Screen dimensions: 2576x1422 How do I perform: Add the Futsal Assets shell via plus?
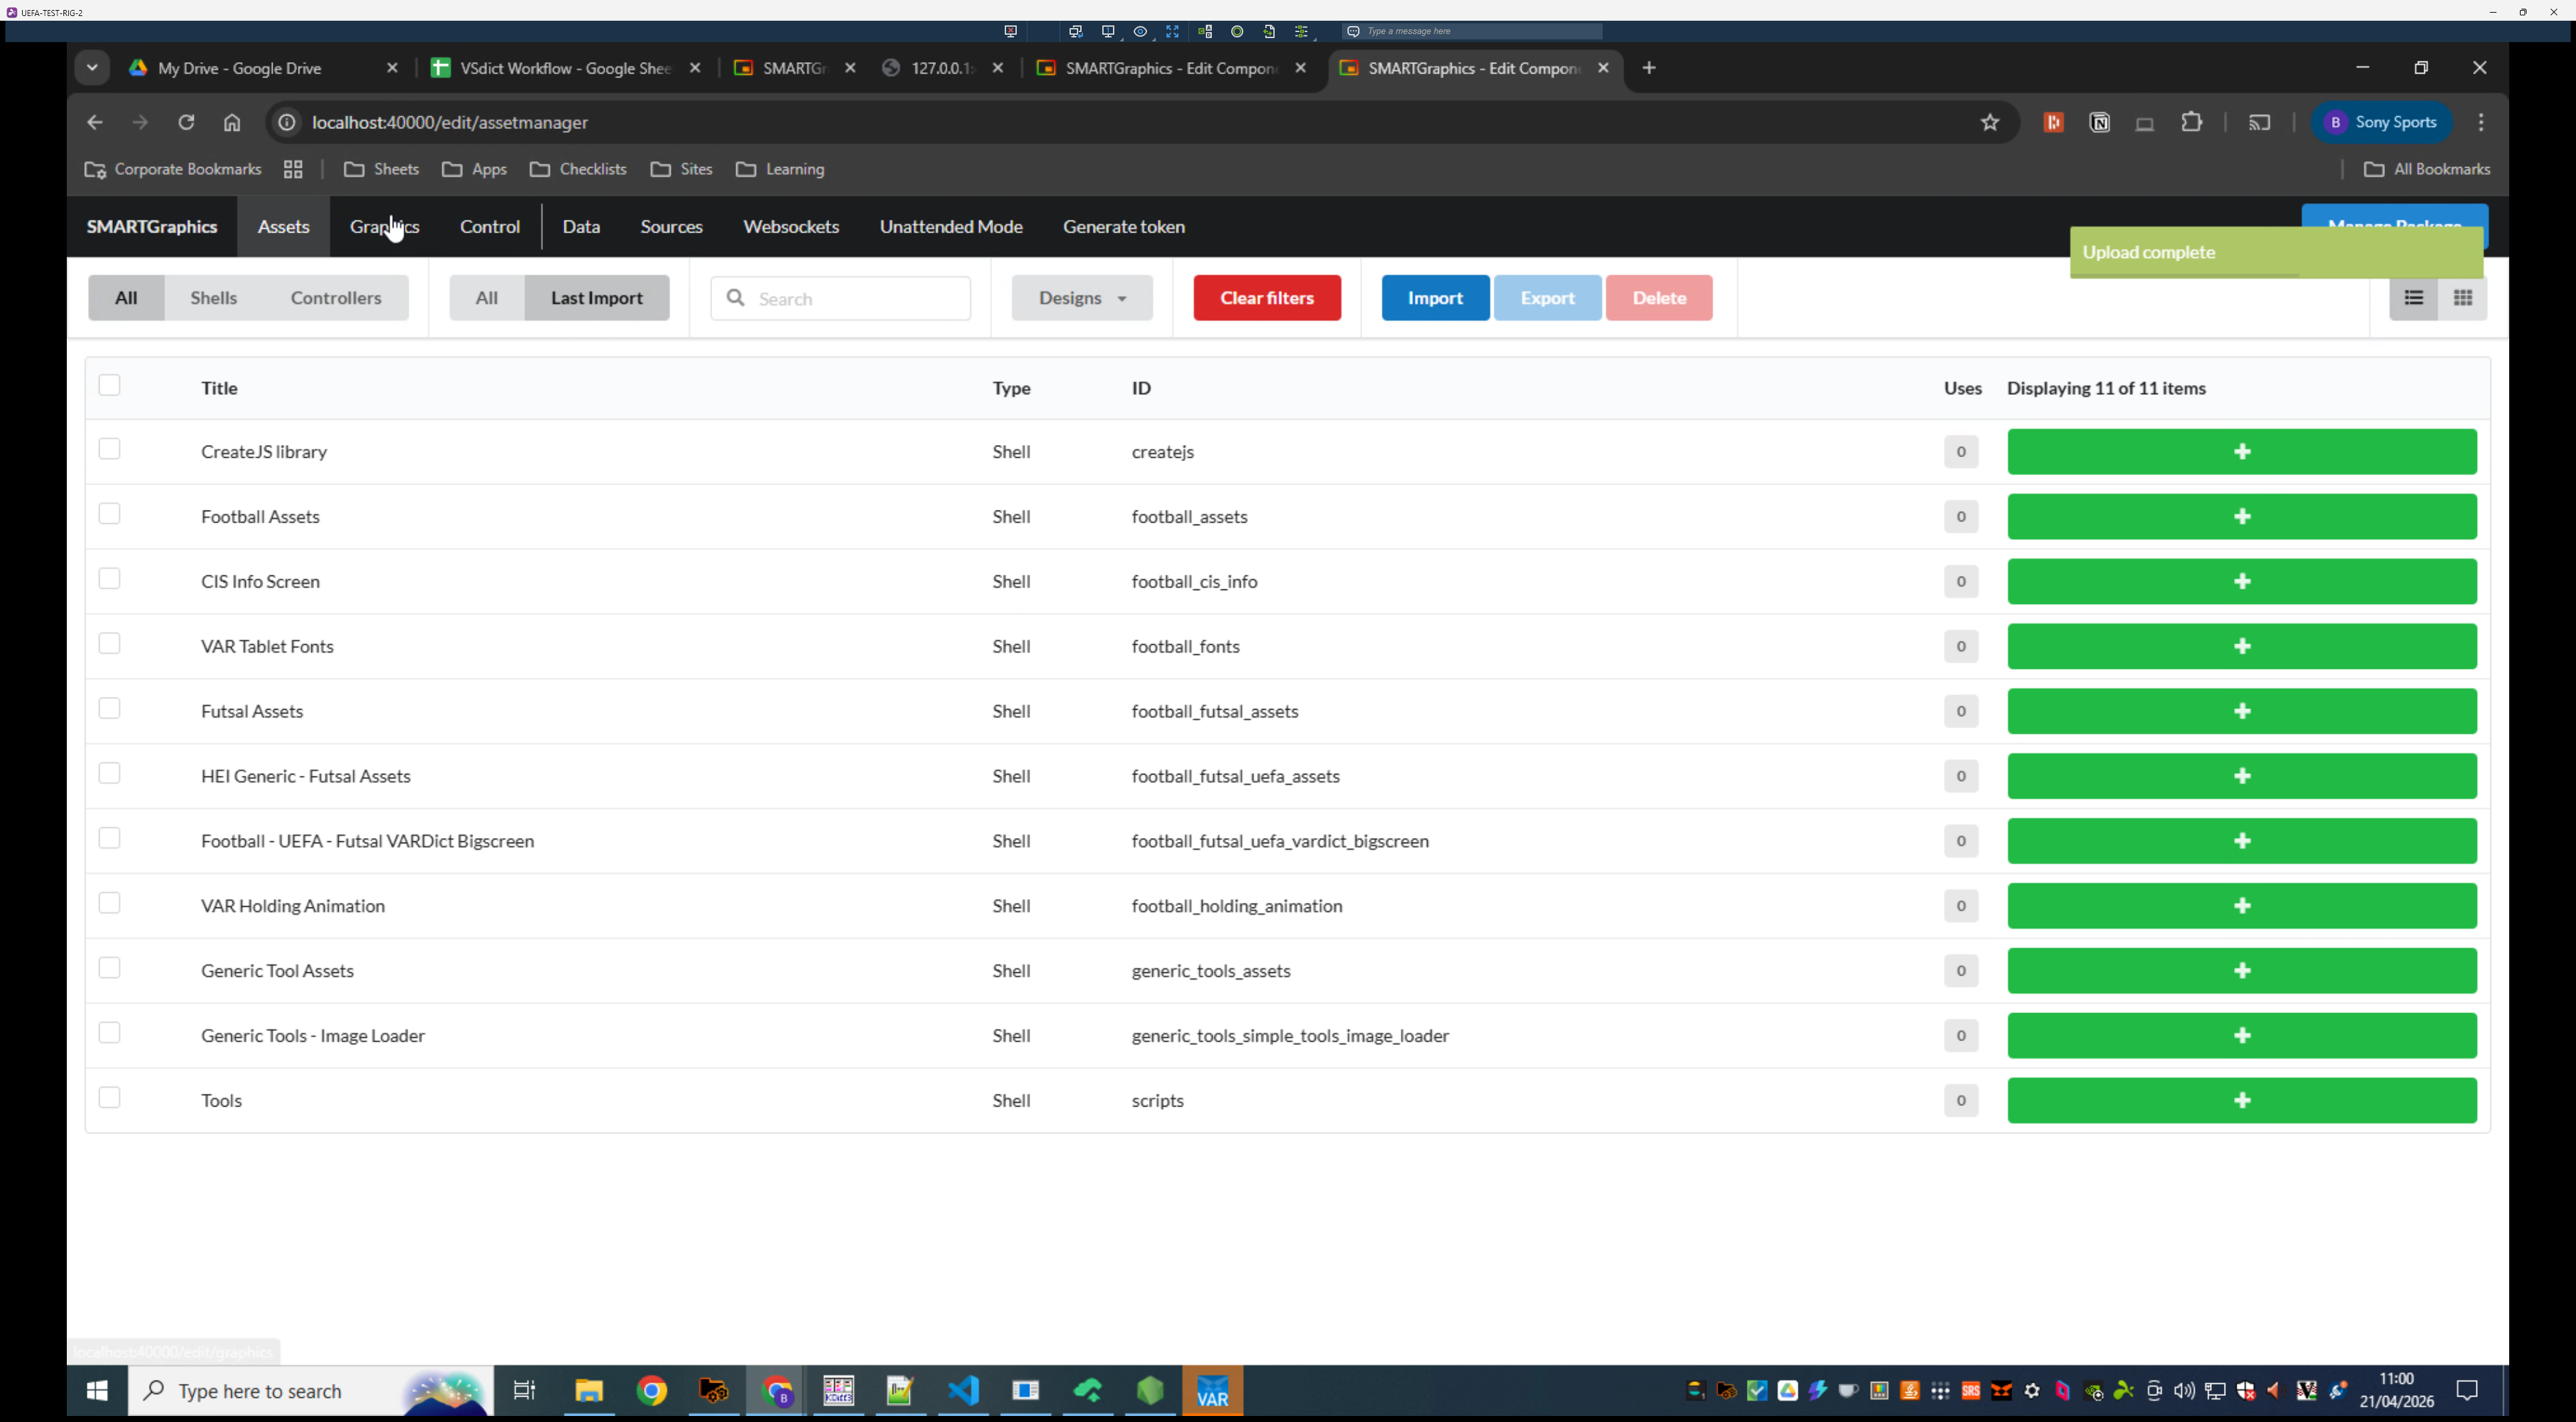point(2241,711)
